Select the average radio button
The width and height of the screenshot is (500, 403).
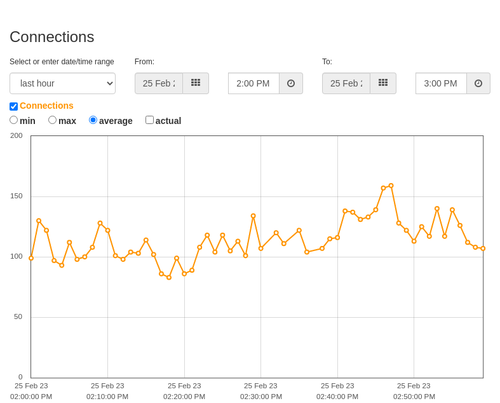93,120
